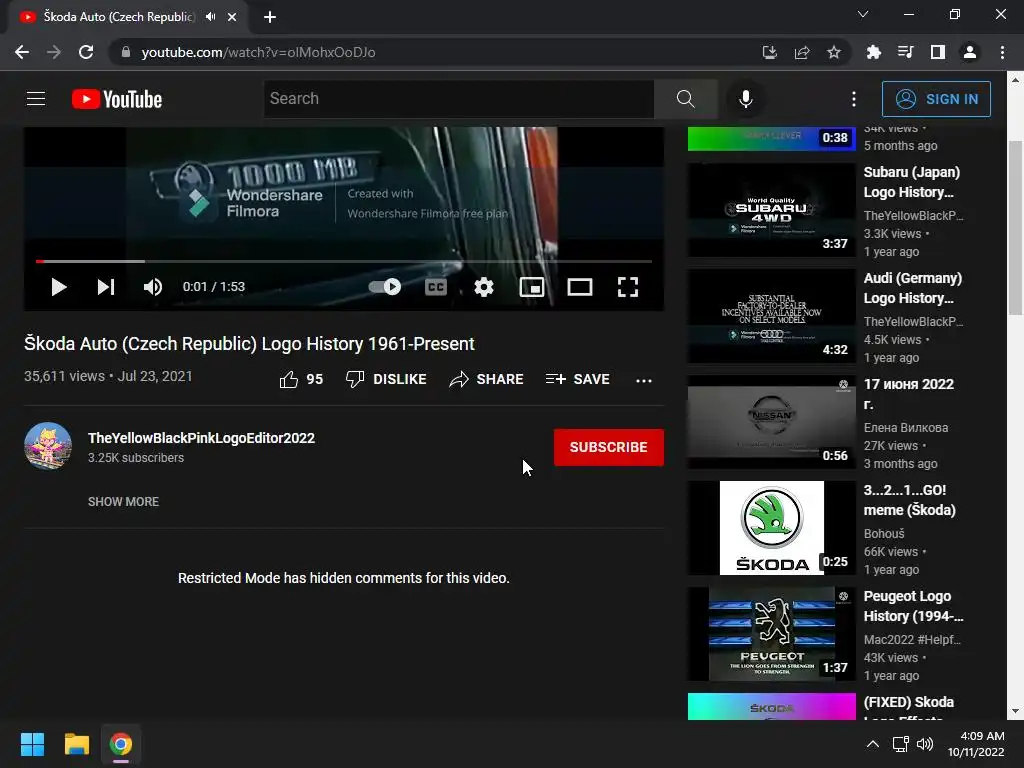The height and width of the screenshot is (768, 1024).
Task: Open tab search chevron in title bar
Action: pyautogui.click(x=863, y=14)
